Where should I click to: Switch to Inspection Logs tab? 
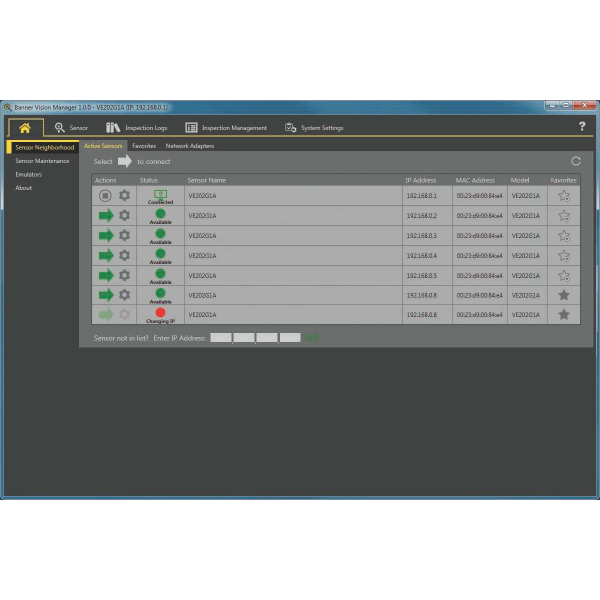pyautogui.click(x=137, y=128)
